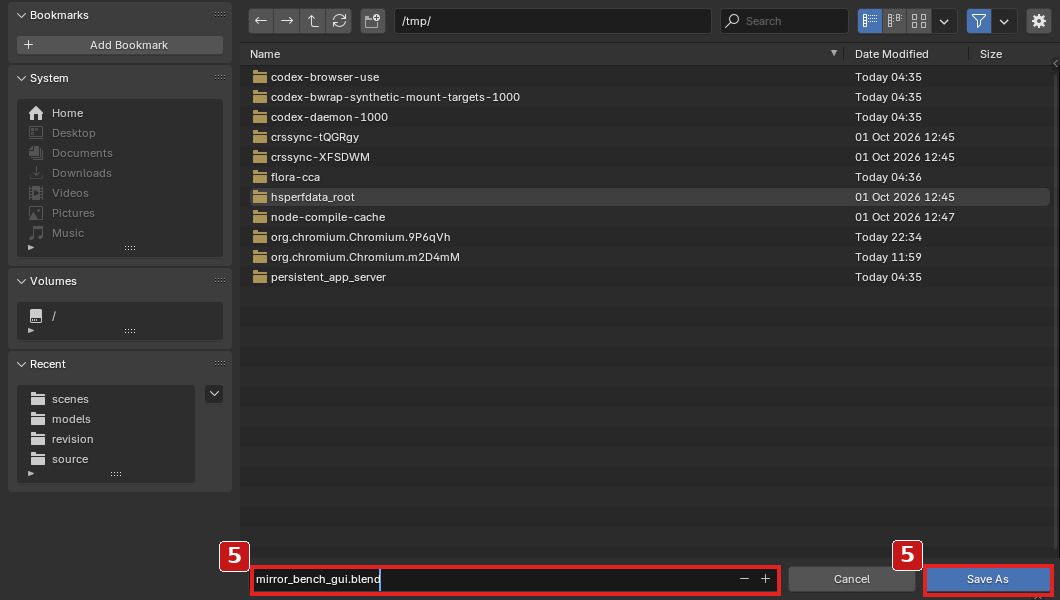Viewport: 1060px width, 600px height.
Task: Select the codex-daemon-1000 folder
Action: click(x=649, y=117)
